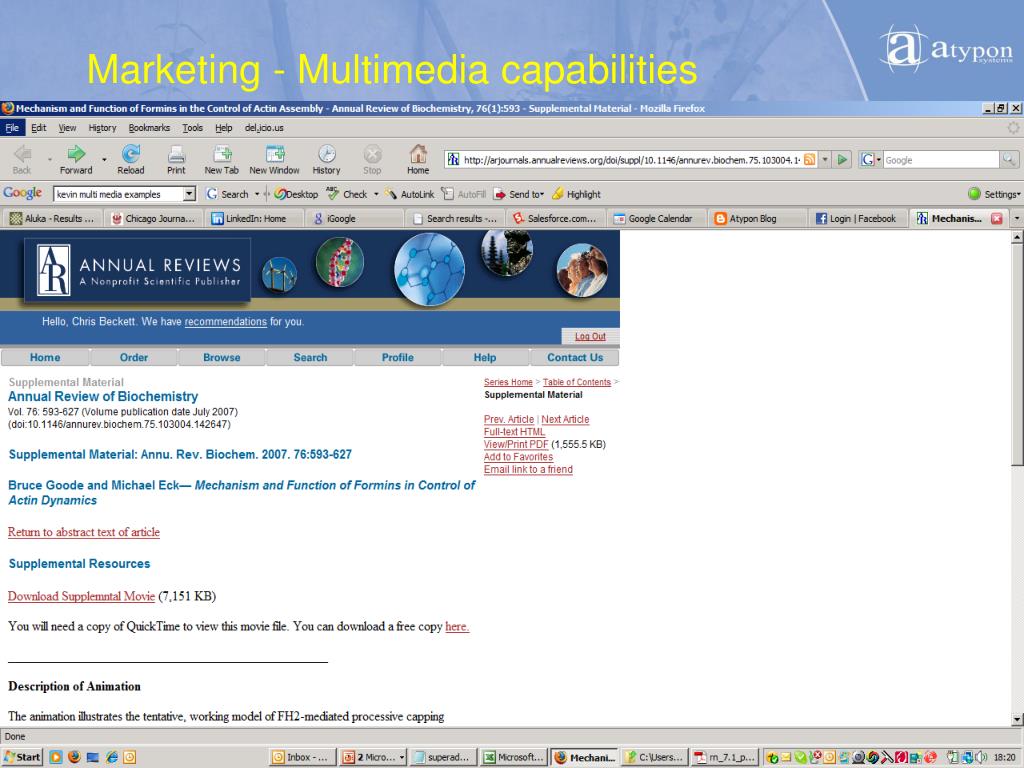This screenshot has width=1024, height=768.
Task: Open the View/Print PDF link
Action: pyautogui.click(x=516, y=444)
